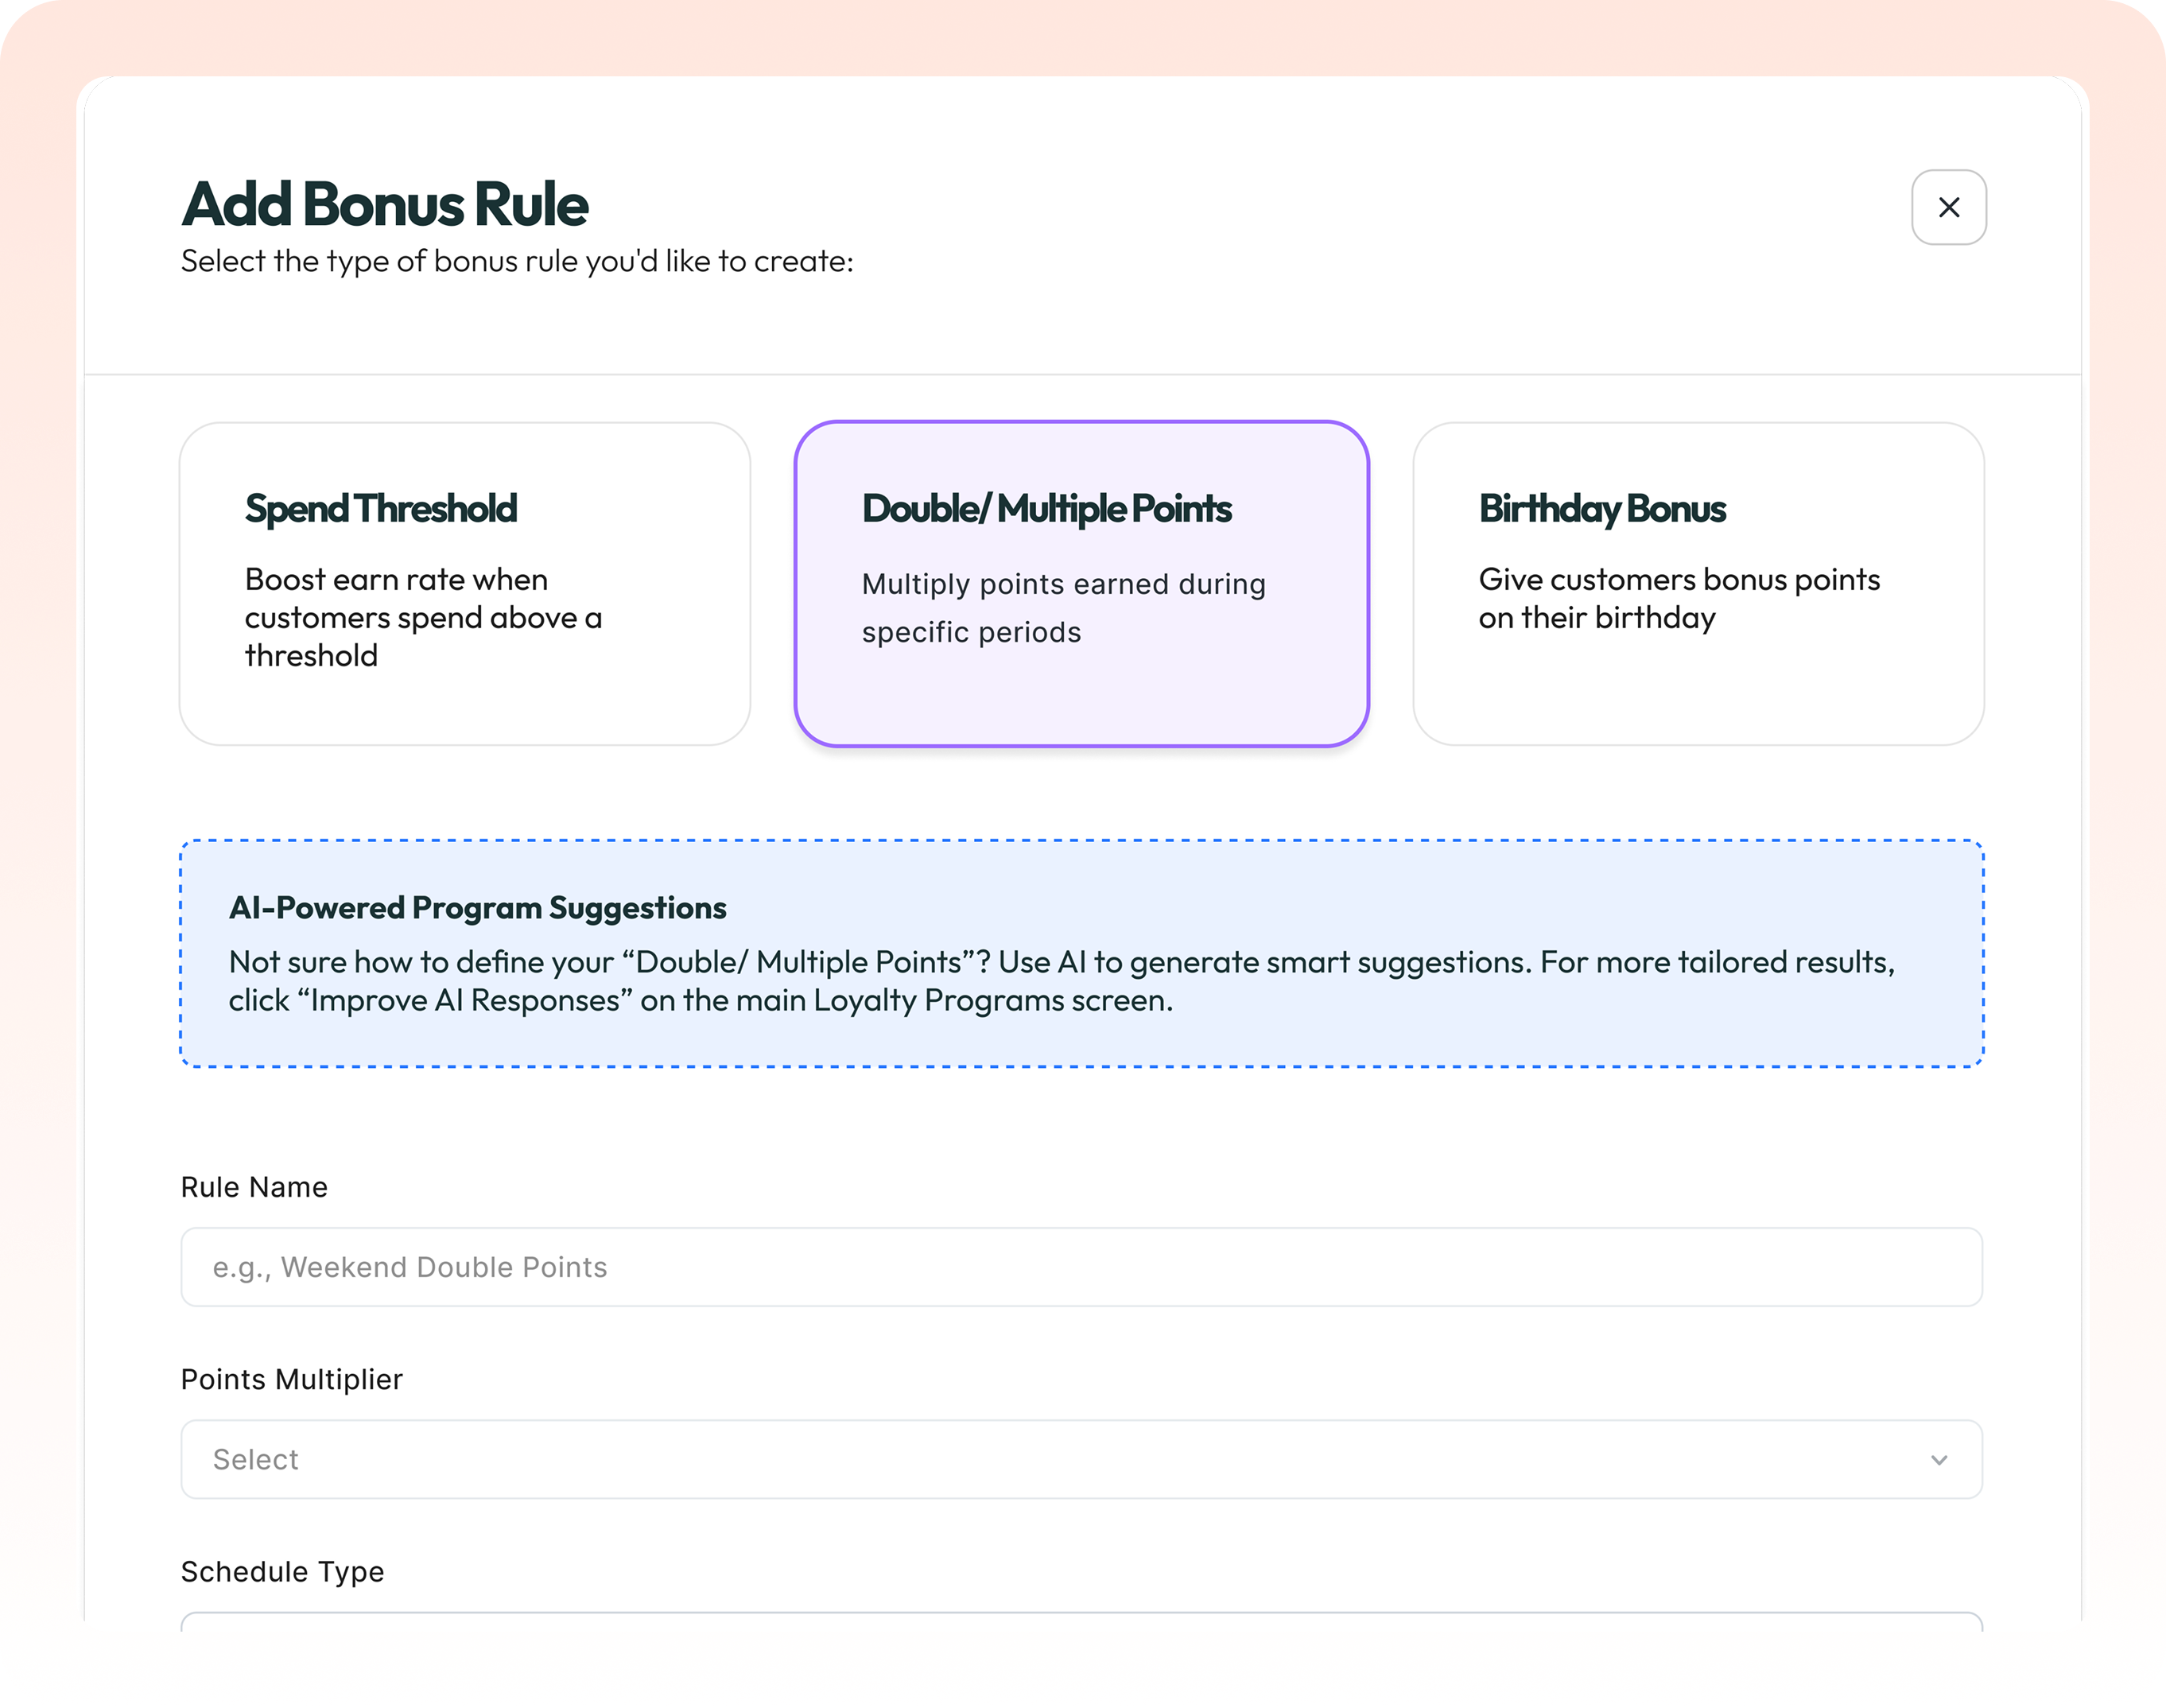Select the Double/ Multiple Points card title
2166x1708 pixels.
point(1046,509)
